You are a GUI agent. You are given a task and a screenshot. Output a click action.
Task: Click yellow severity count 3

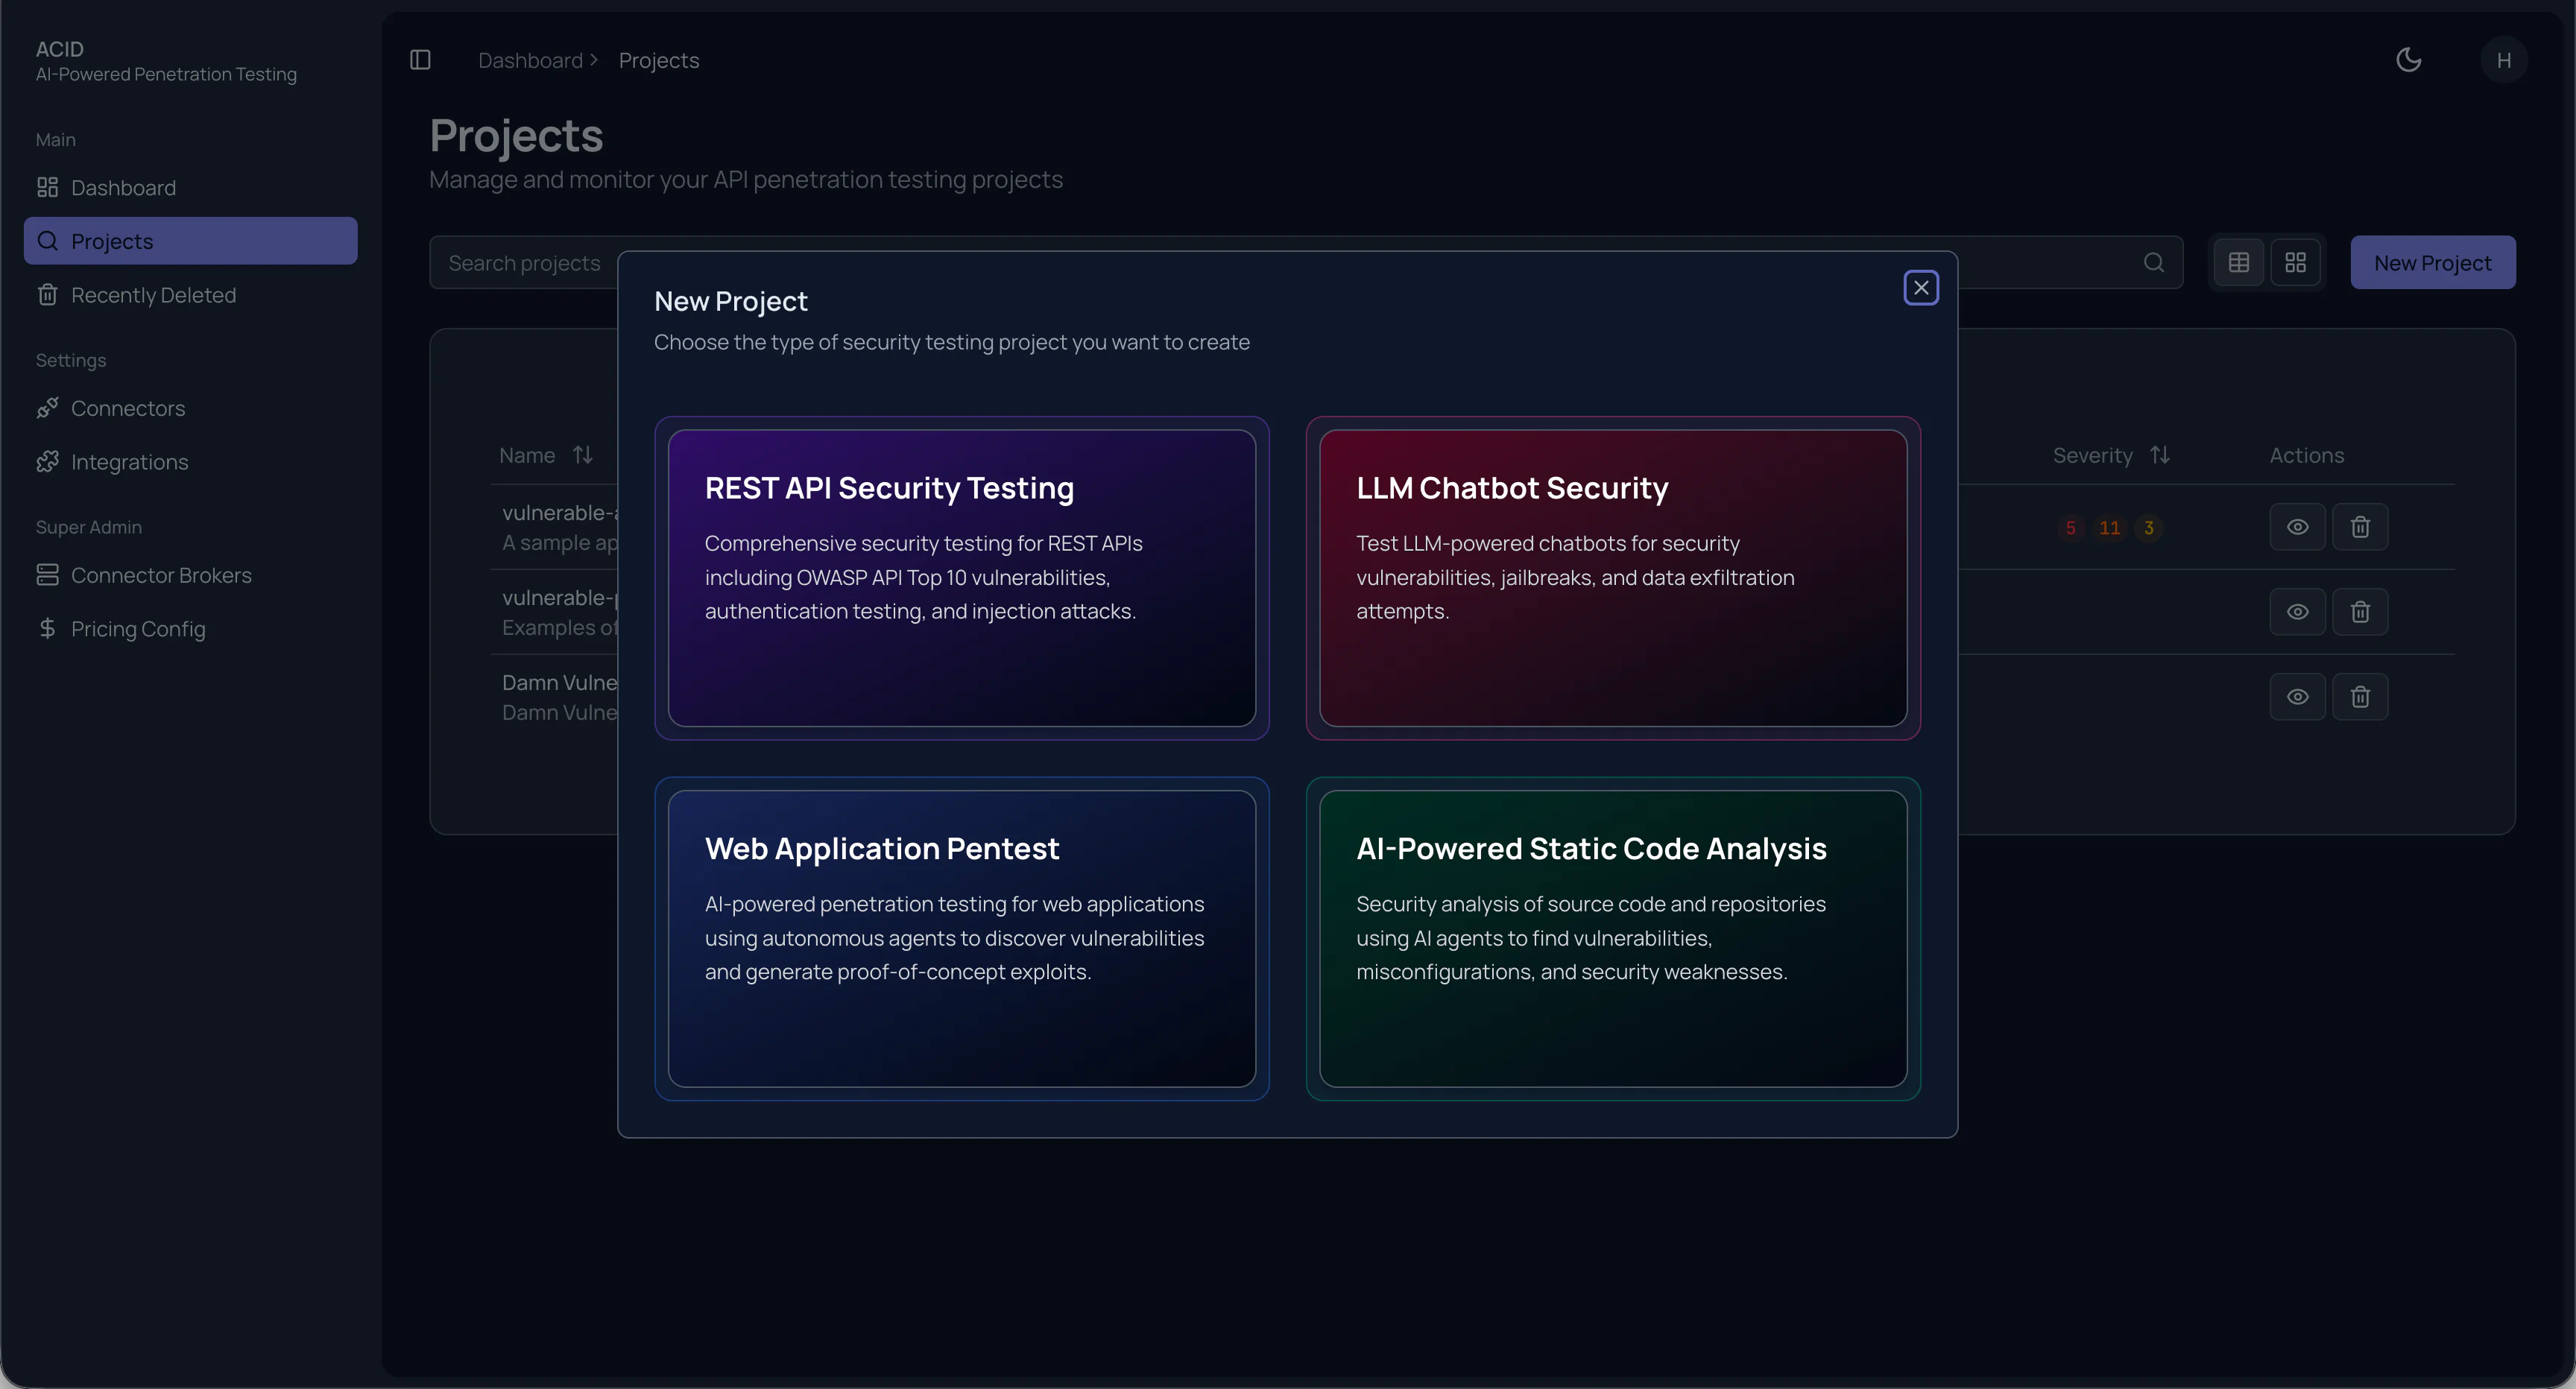tap(2149, 528)
